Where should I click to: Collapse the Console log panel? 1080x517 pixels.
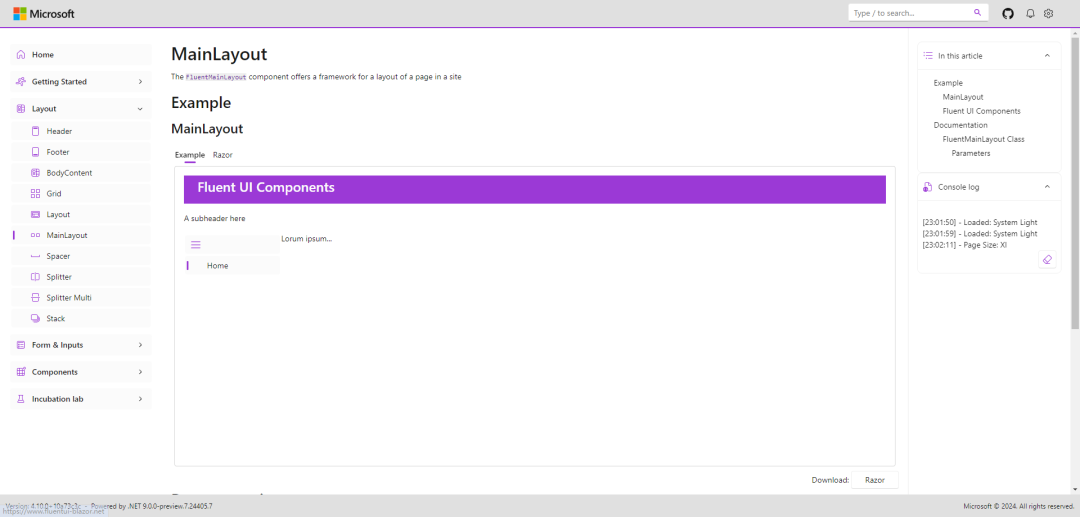[1047, 187]
